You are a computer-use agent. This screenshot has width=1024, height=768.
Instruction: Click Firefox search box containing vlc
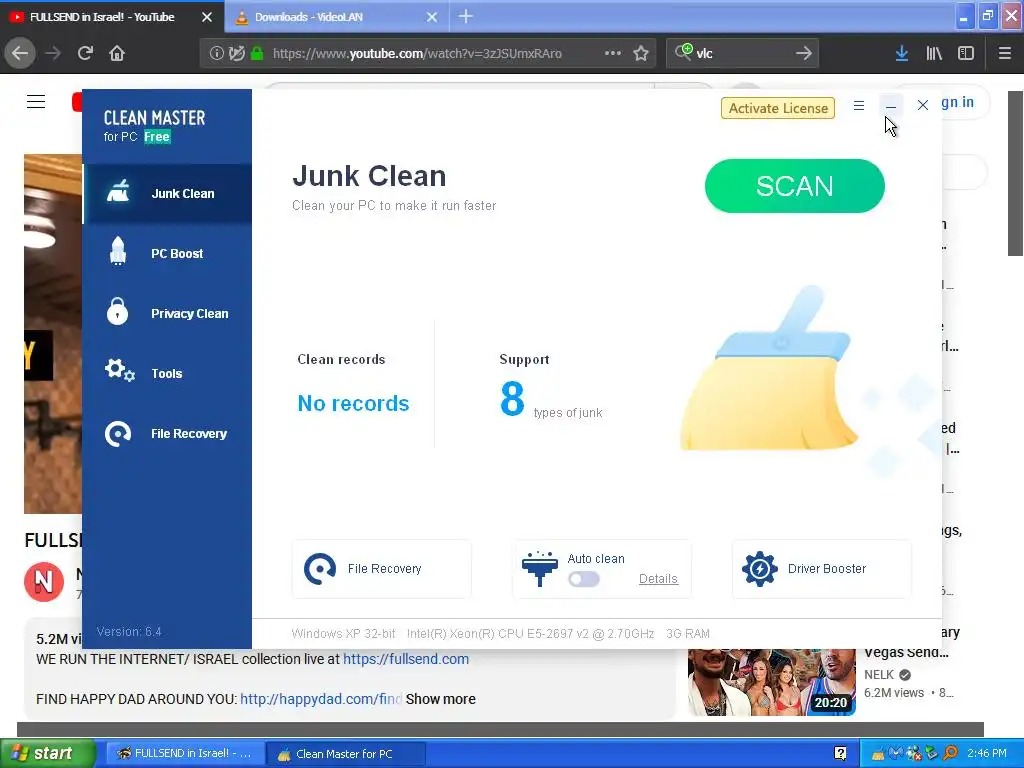741,54
